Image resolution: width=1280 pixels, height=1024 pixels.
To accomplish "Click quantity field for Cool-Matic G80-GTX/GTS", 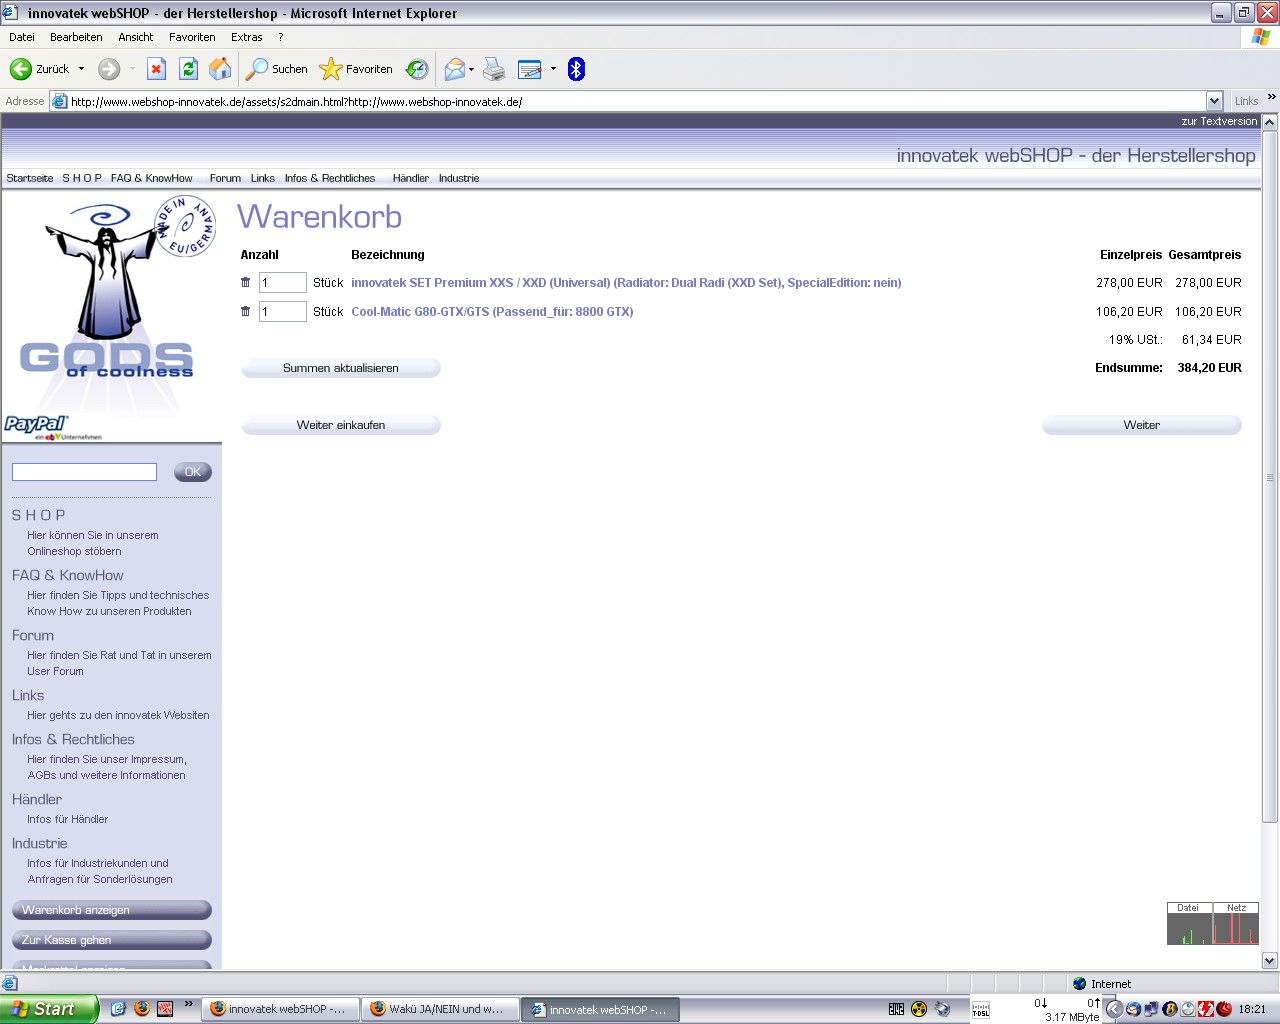I will [x=282, y=311].
